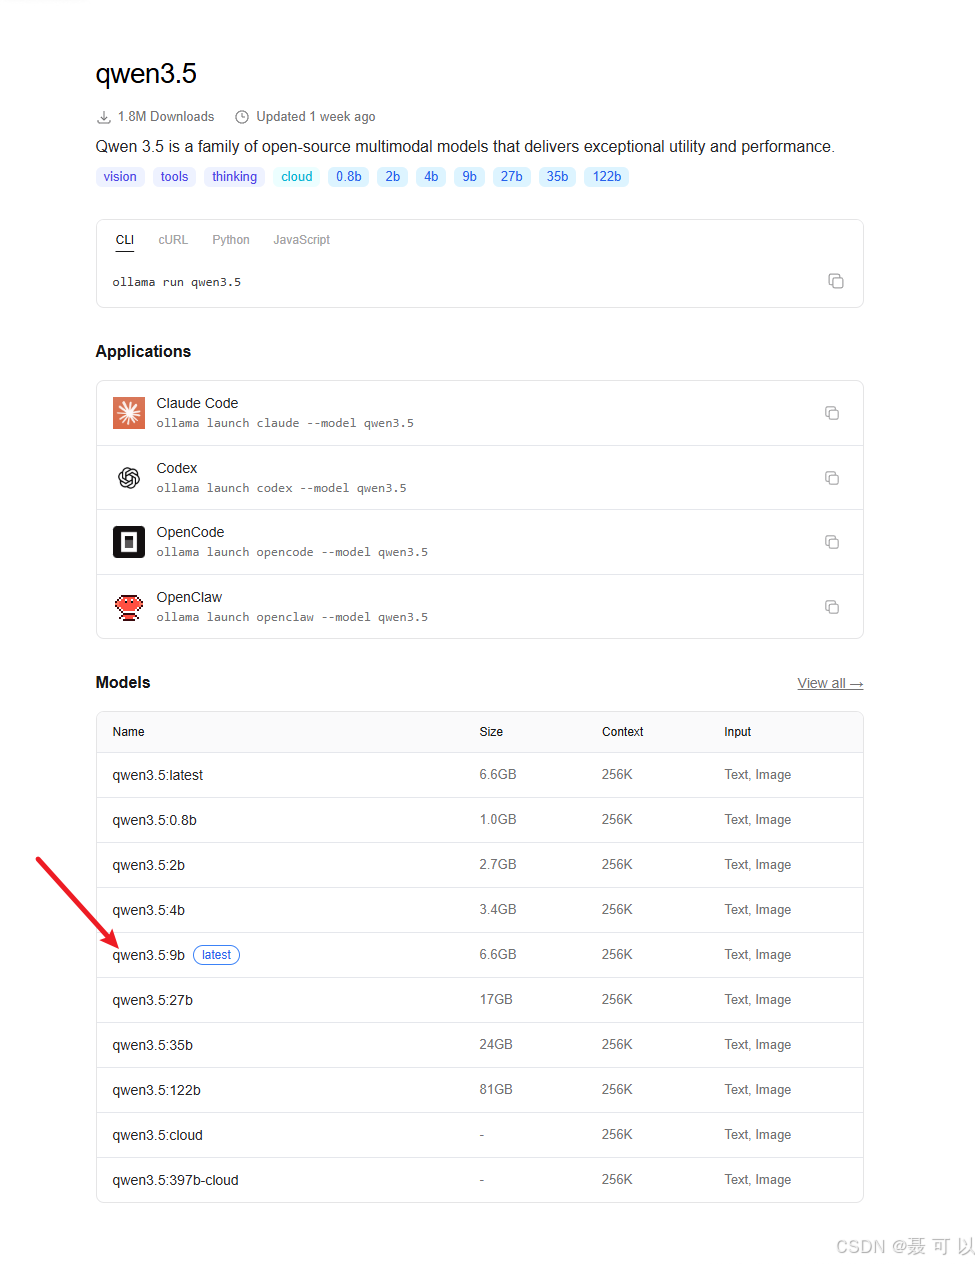
Task: Click the ollama launch opencode command text
Action: click(292, 552)
